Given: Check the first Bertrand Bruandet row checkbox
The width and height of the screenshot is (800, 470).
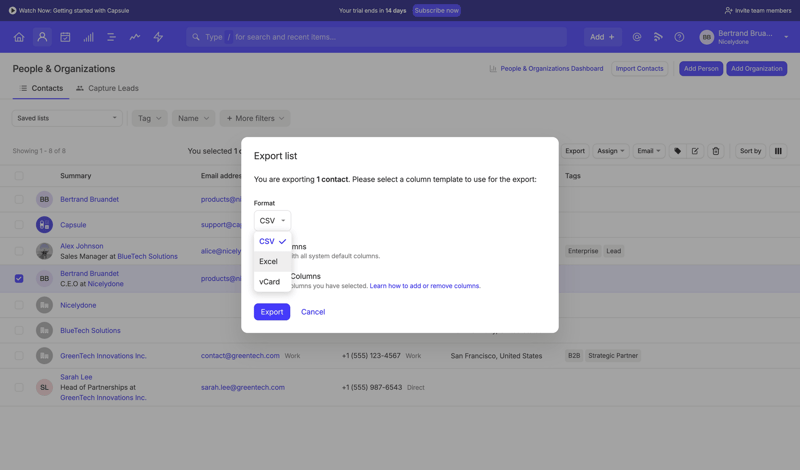Looking at the screenshot, I should coord(19,199).
